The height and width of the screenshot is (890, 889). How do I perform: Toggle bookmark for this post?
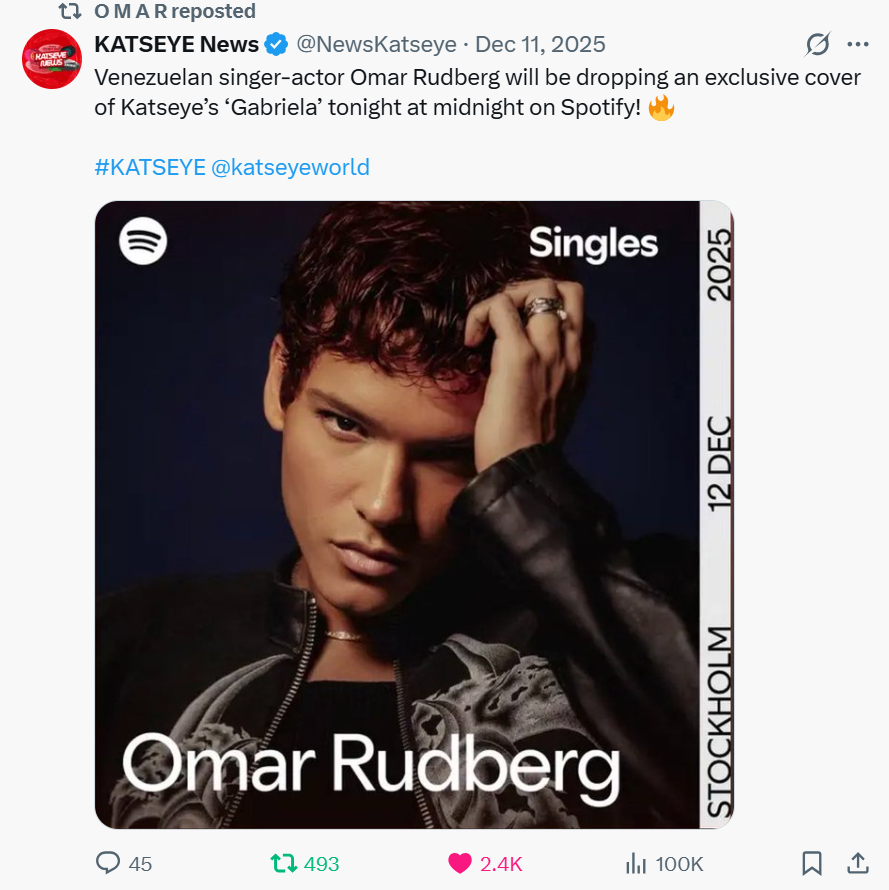coord(812,863)
